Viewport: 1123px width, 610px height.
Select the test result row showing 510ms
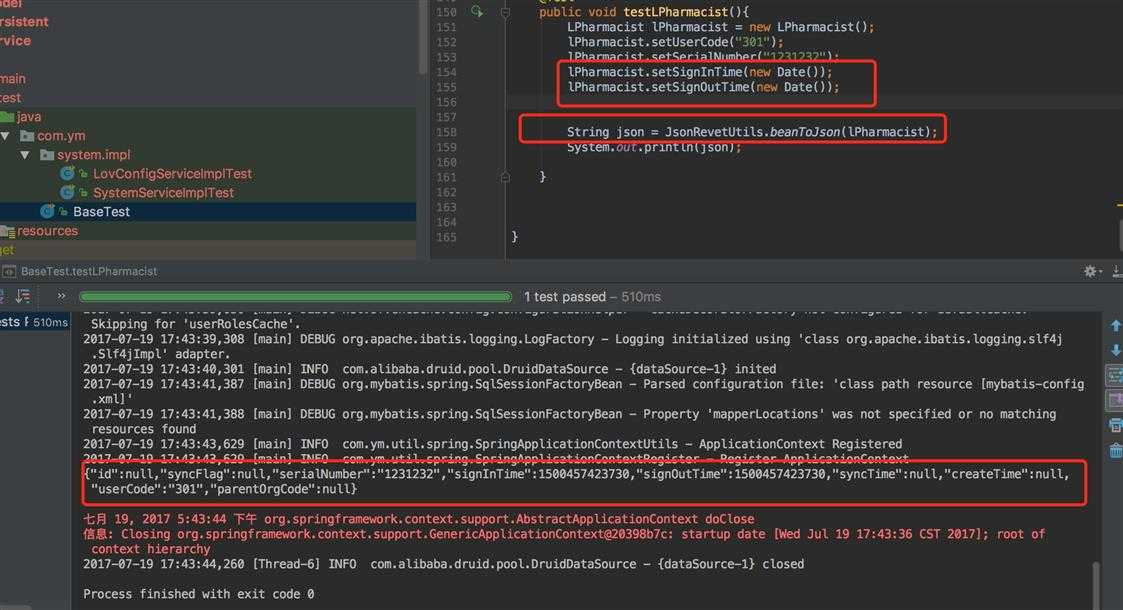[34, 322]
